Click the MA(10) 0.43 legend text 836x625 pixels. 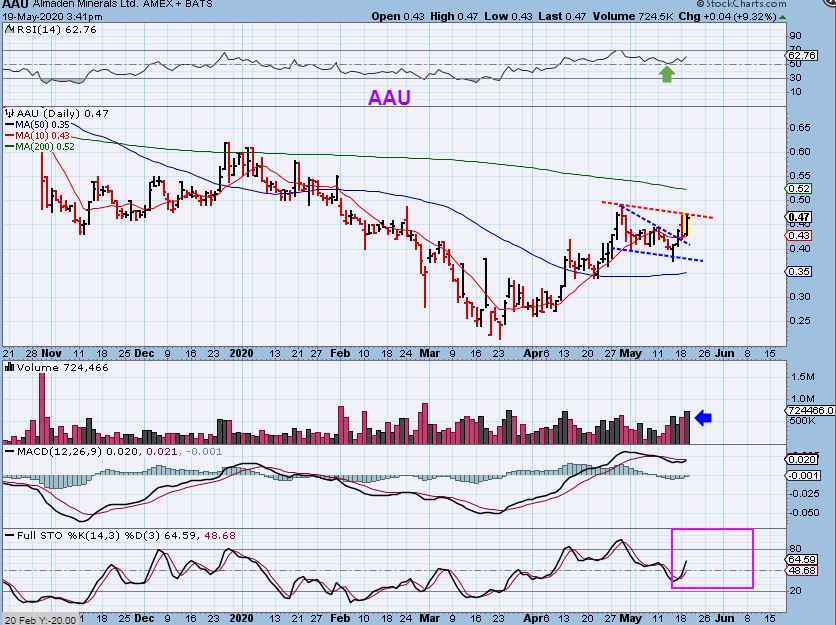[42, 135]
